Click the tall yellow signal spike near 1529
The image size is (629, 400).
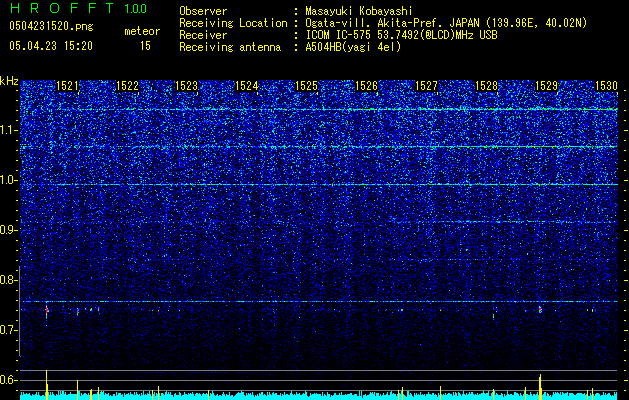coord(540,387)
